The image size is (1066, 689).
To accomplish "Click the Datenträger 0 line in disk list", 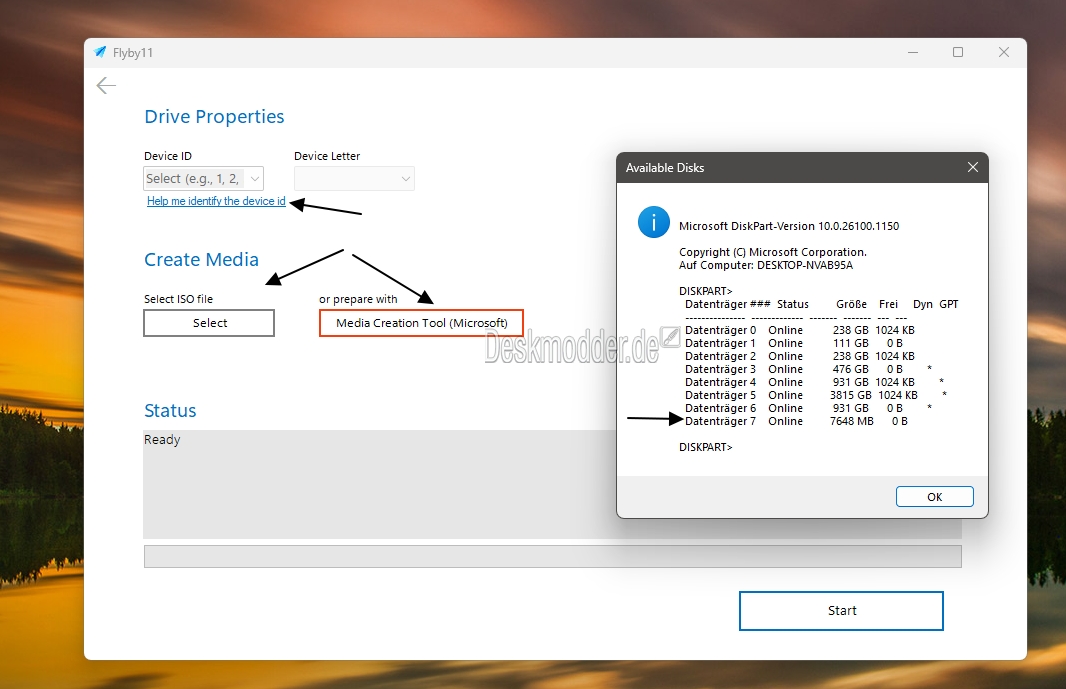I will pos(799,330).
